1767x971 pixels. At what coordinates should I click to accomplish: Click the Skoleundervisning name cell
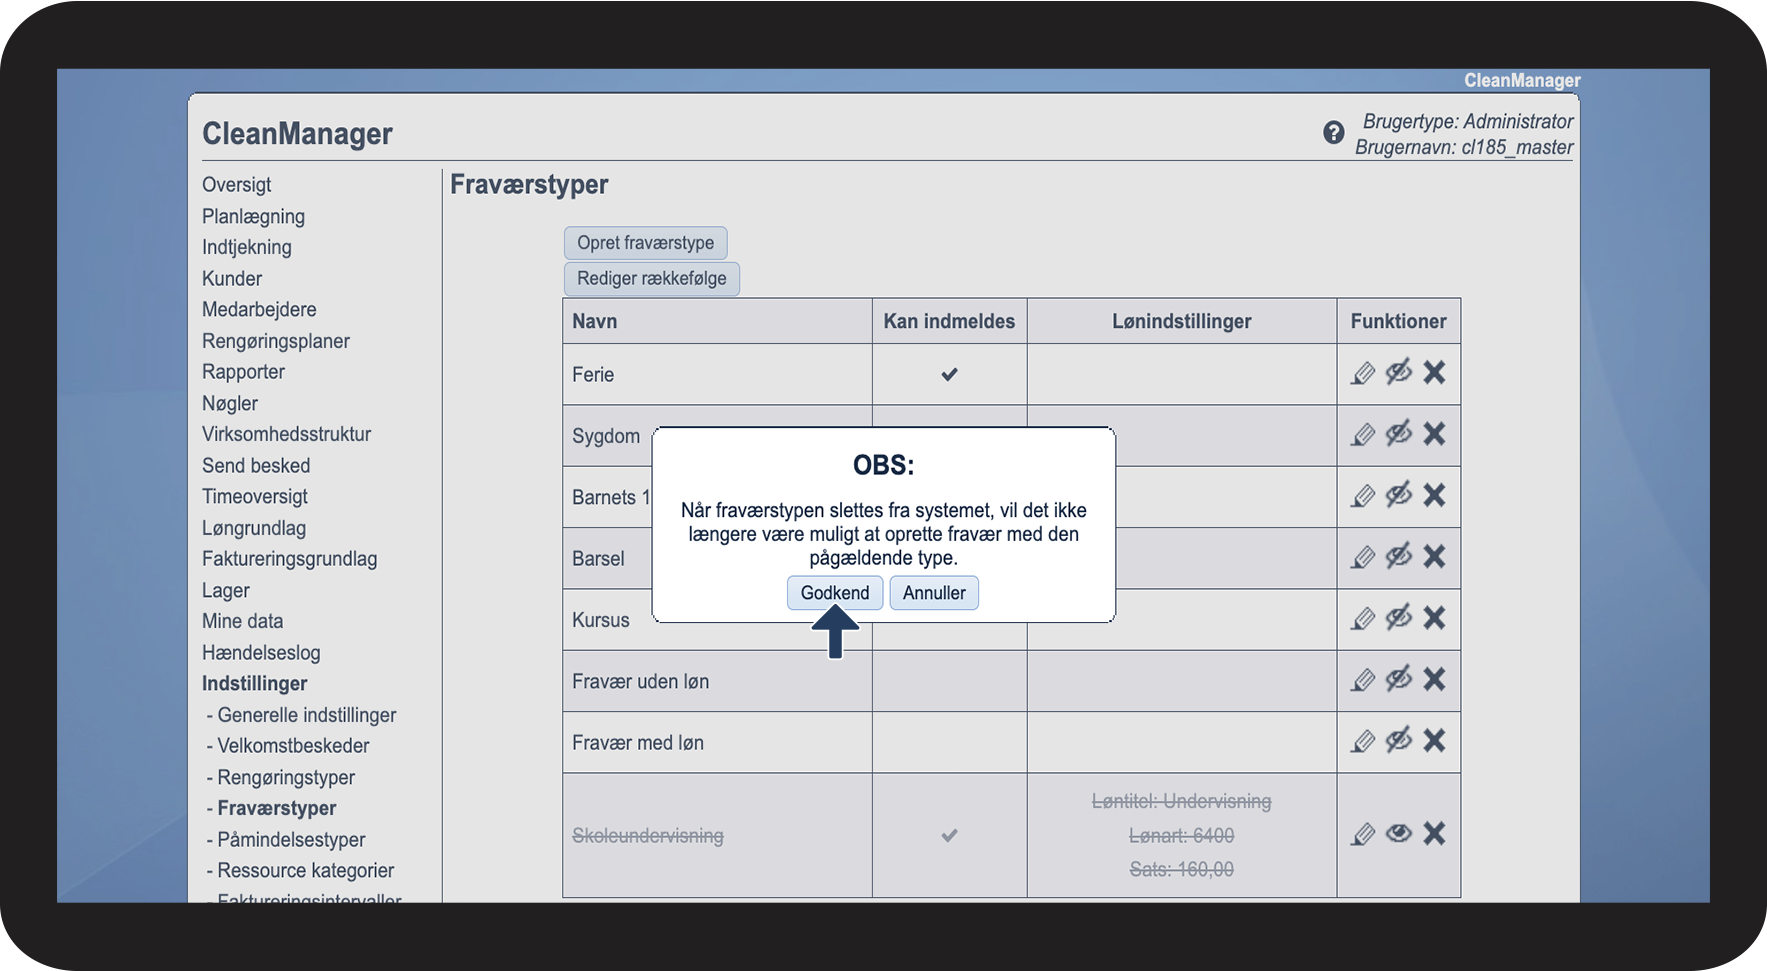click(717, 836)
